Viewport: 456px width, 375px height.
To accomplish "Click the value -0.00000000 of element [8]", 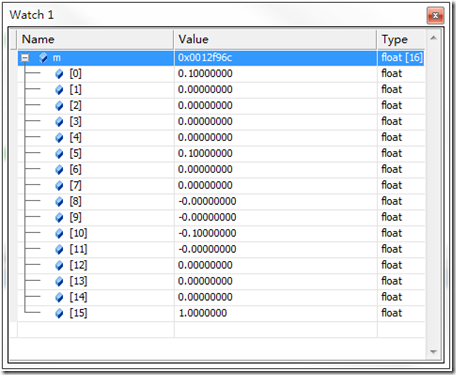I will pos(207,202).
